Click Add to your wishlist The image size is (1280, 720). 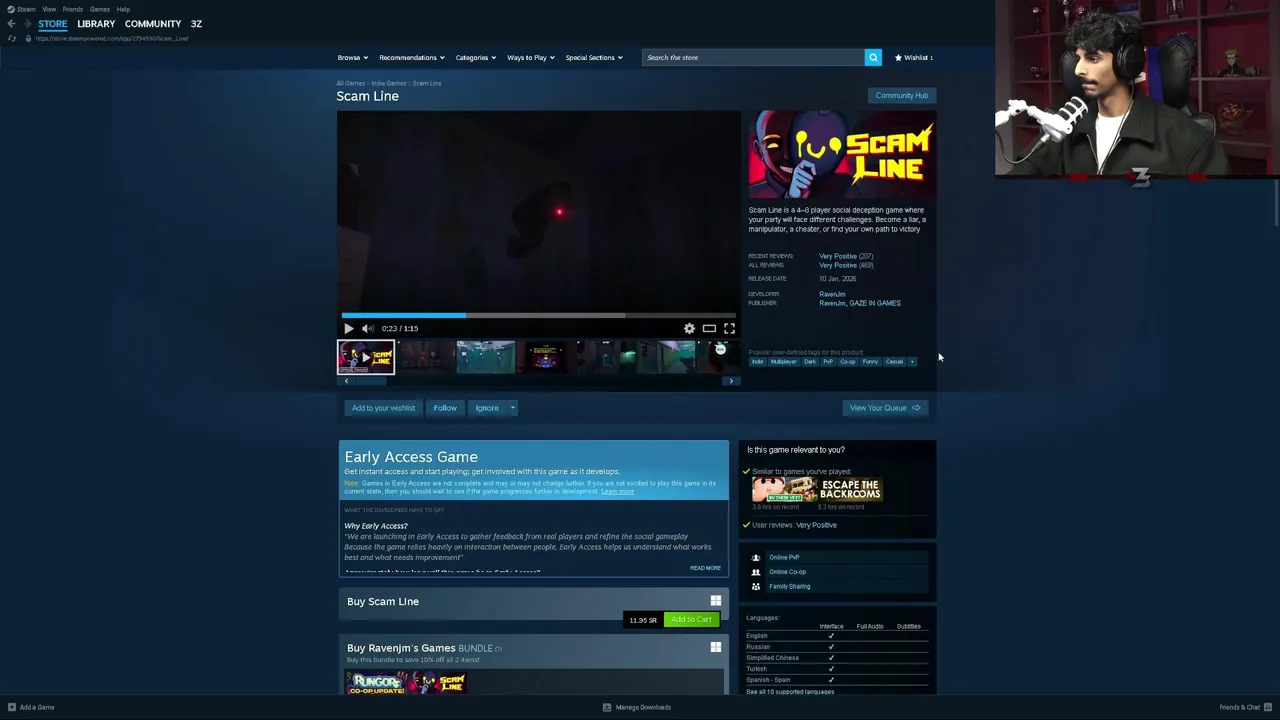[x=383, y=408]
